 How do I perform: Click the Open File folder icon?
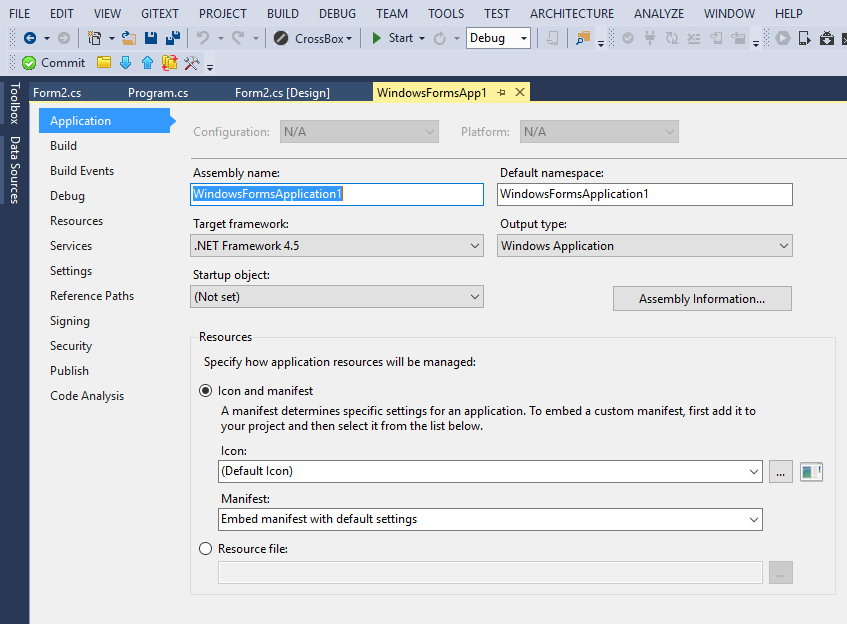coord(129,38)
